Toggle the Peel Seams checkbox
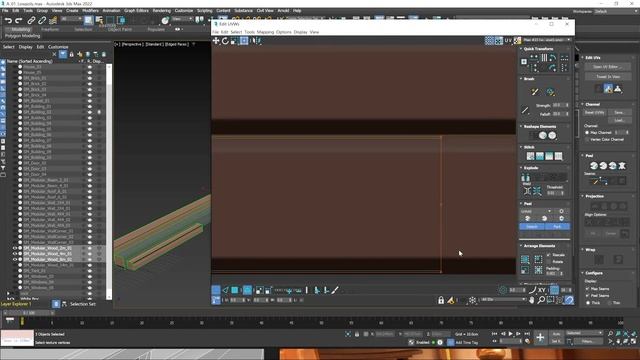The height and width of the screenshot is (360, 640). coord(588,296)
